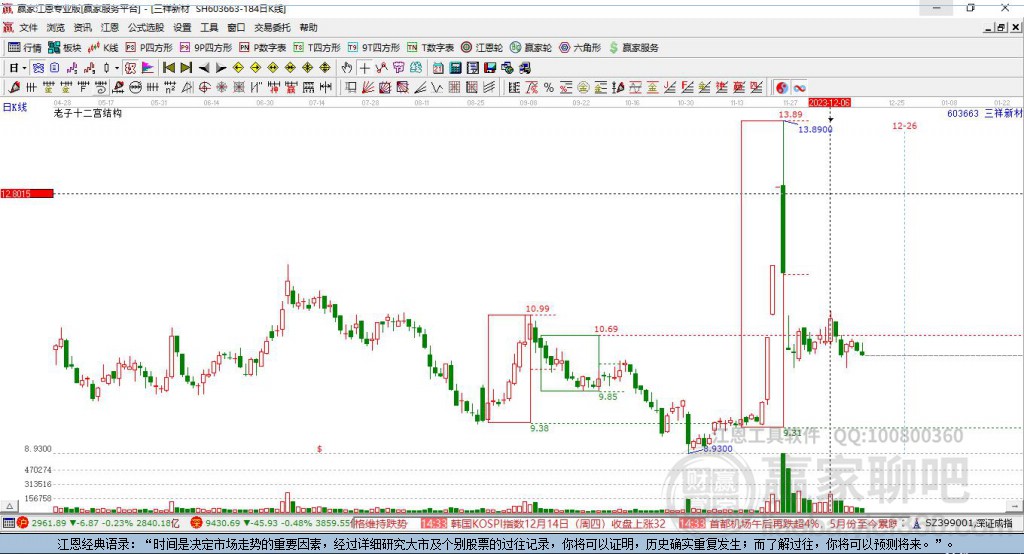The height and width of the screenshot is (554, 1024).
Task: Select the zigzag wave line tool
Action: [x=436, y=88]
